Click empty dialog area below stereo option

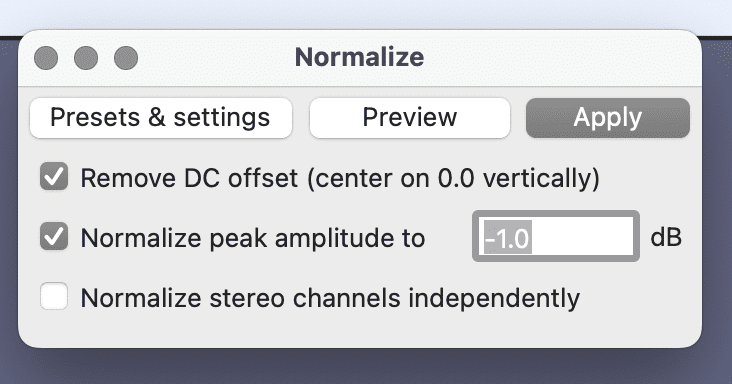(x=359, y=330)
